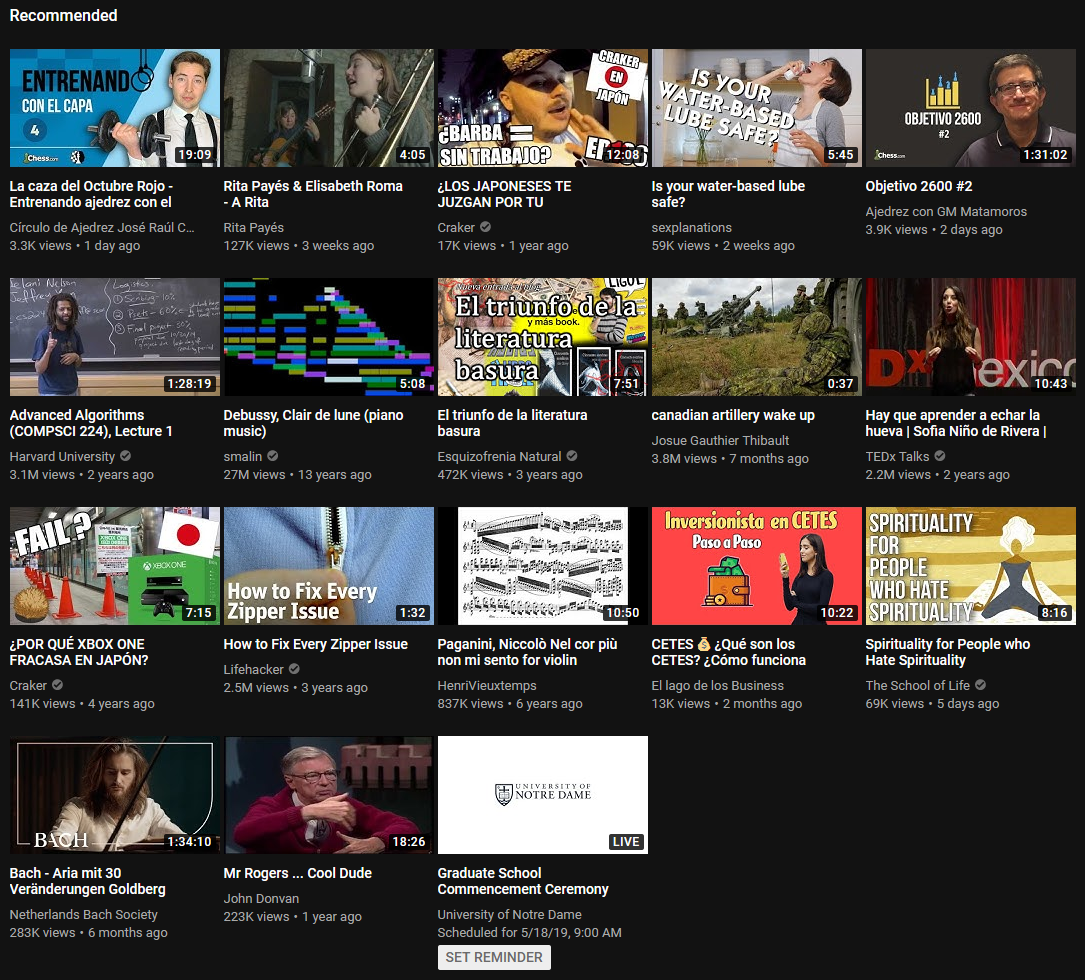Click title 'Paganini, Niccolò Nel cor più'
The height and width of the screenshot is (980, 1085).
[527, 652]
